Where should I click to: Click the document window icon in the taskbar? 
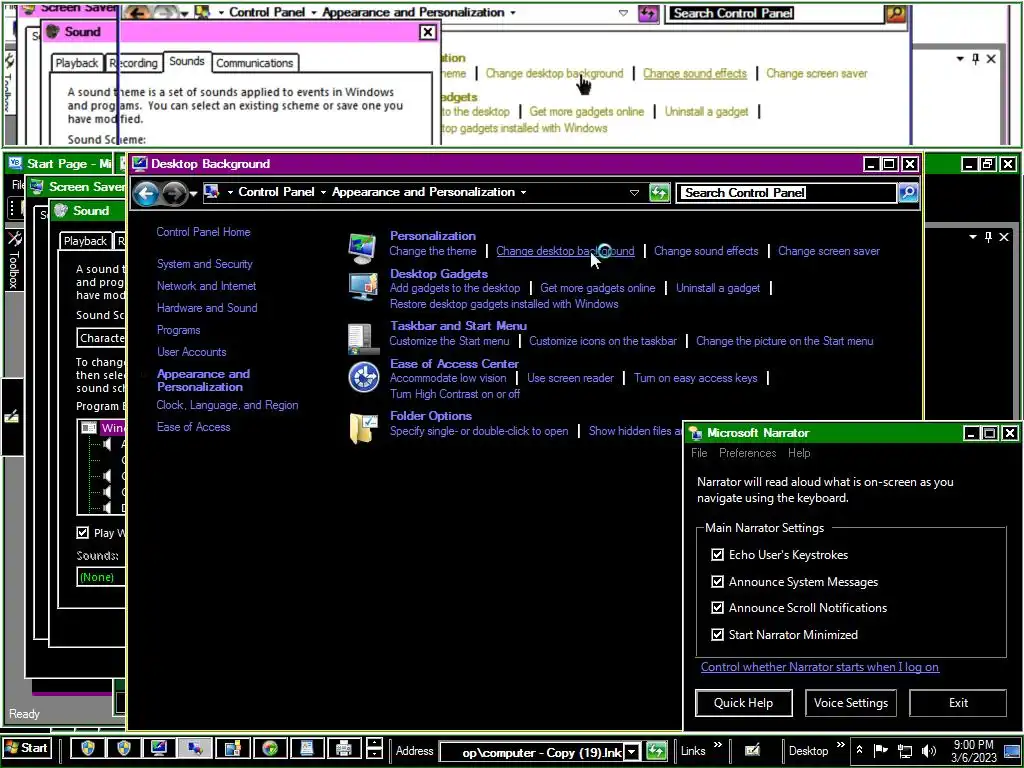[x=306, y=748]
